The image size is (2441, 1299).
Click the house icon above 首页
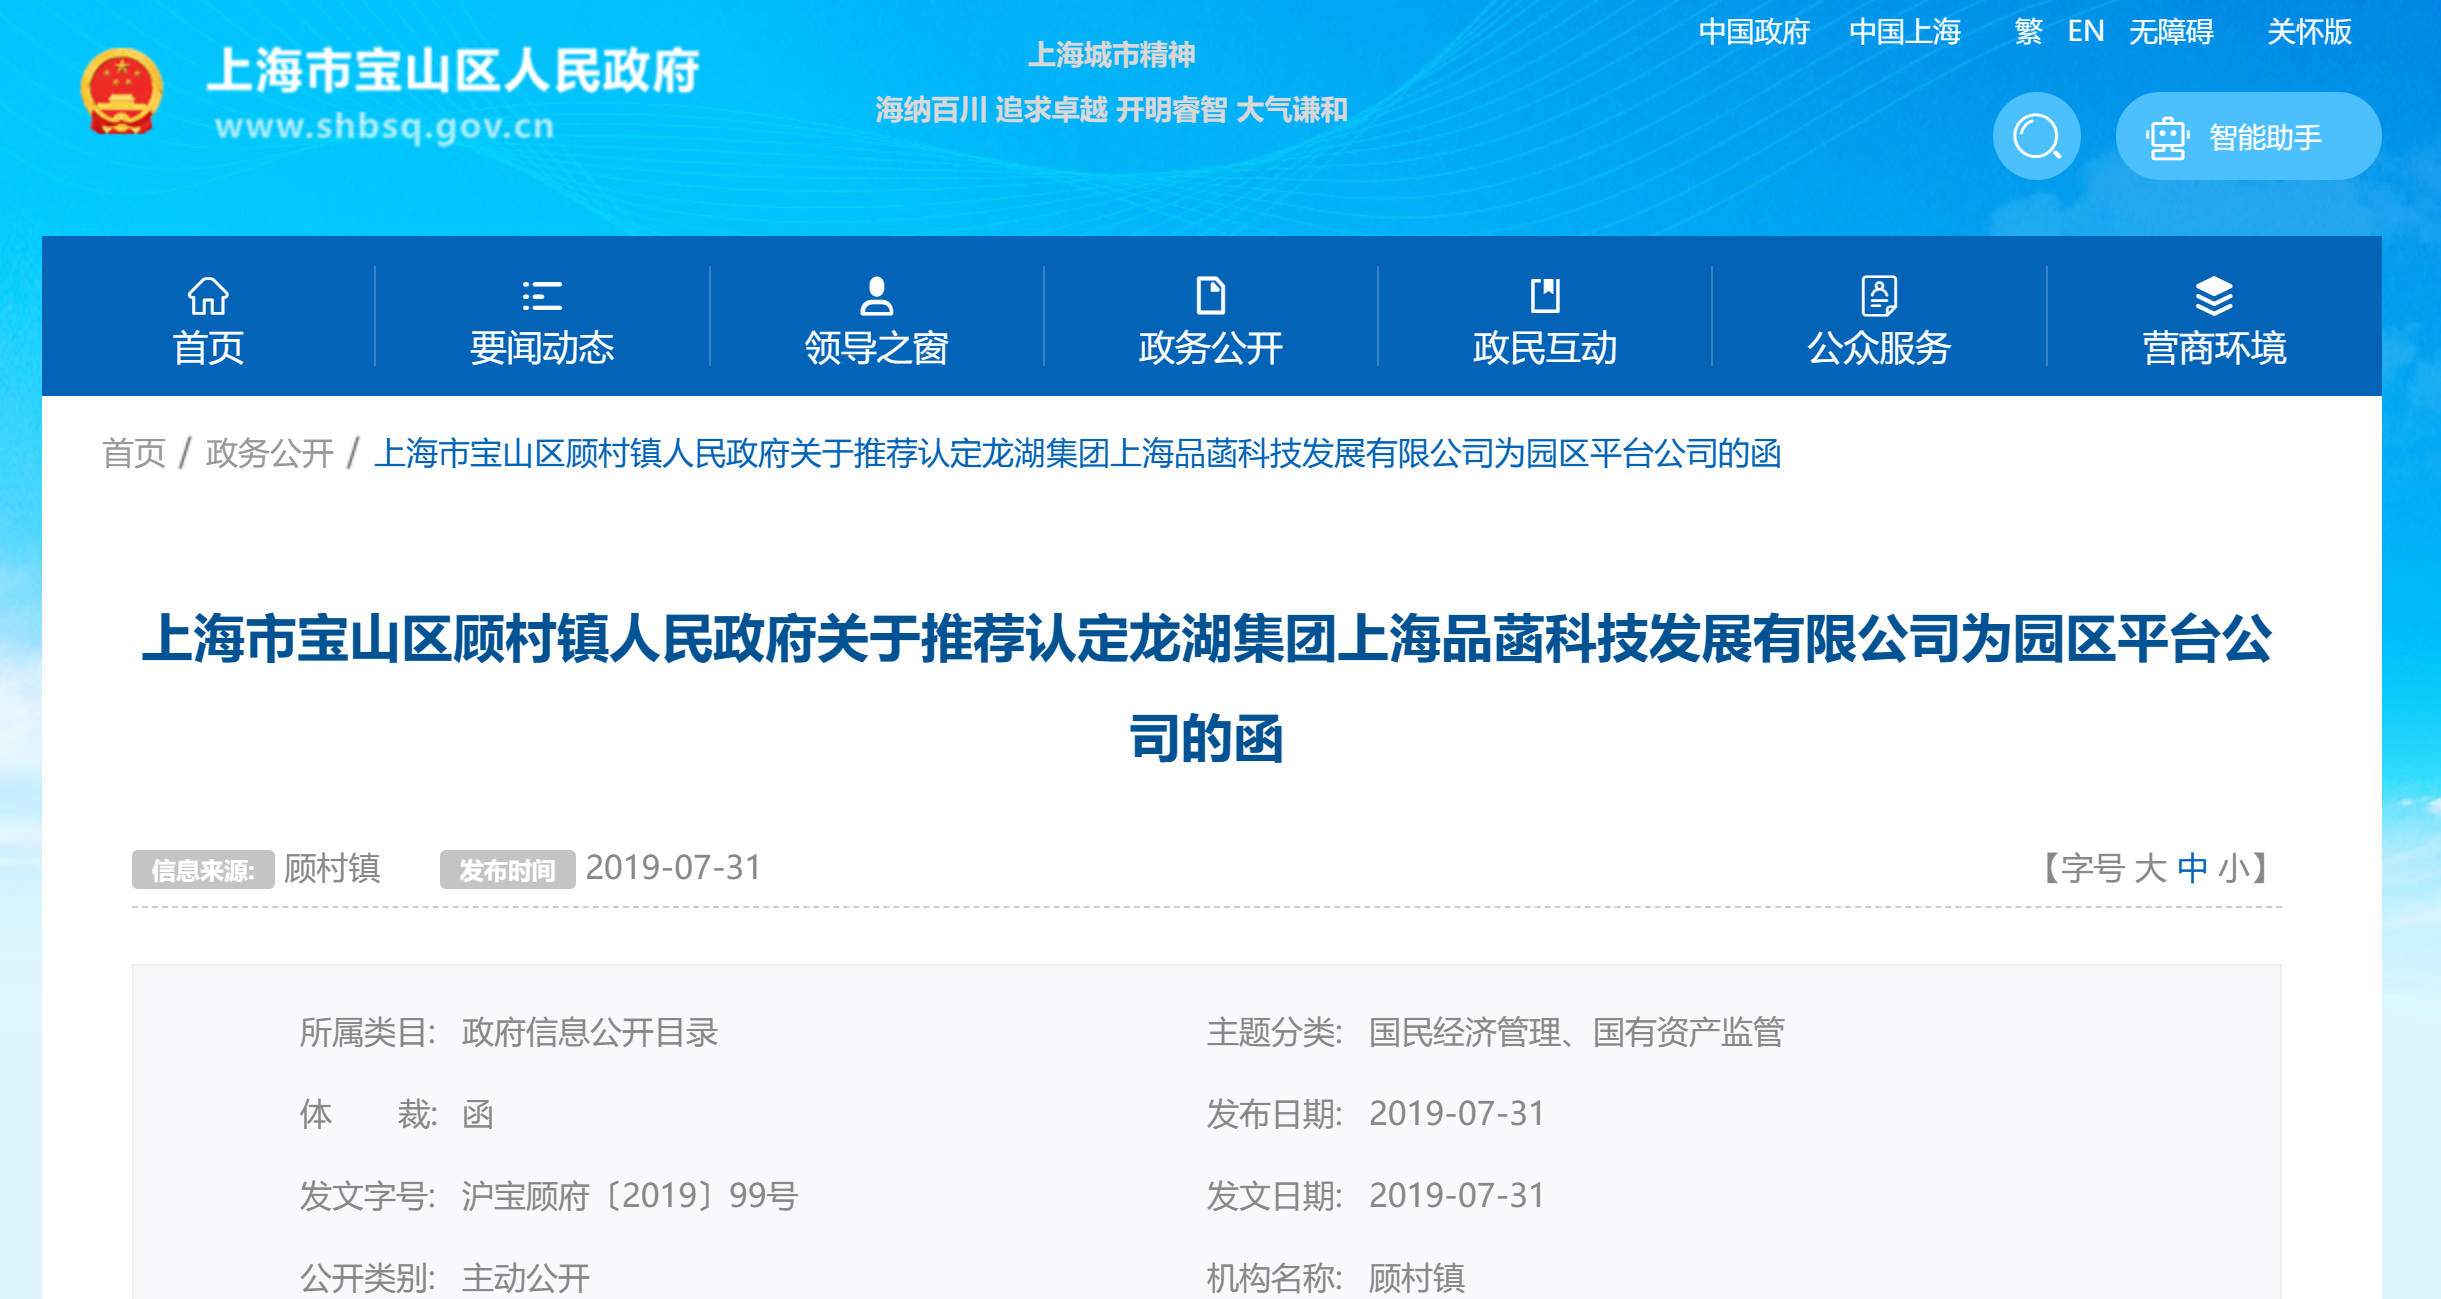[x=208, y=296]
